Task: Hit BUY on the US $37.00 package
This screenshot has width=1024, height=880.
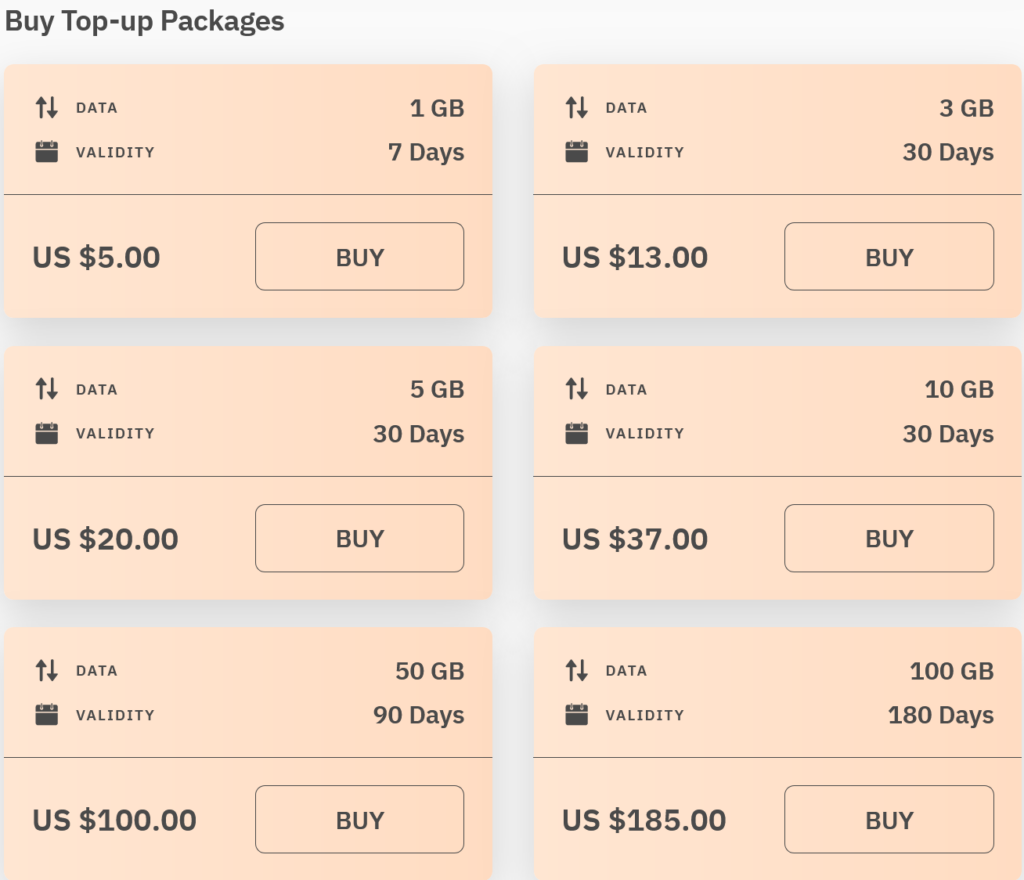Action: click(888, 538)
